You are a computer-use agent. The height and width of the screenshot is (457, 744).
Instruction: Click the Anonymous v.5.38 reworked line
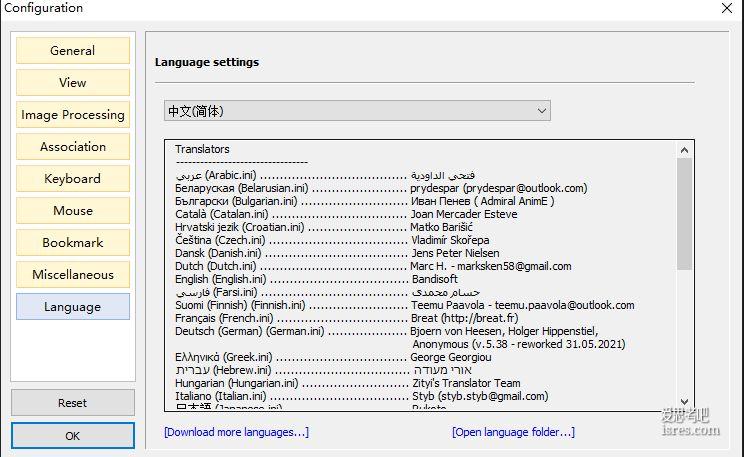click(519, 344)
